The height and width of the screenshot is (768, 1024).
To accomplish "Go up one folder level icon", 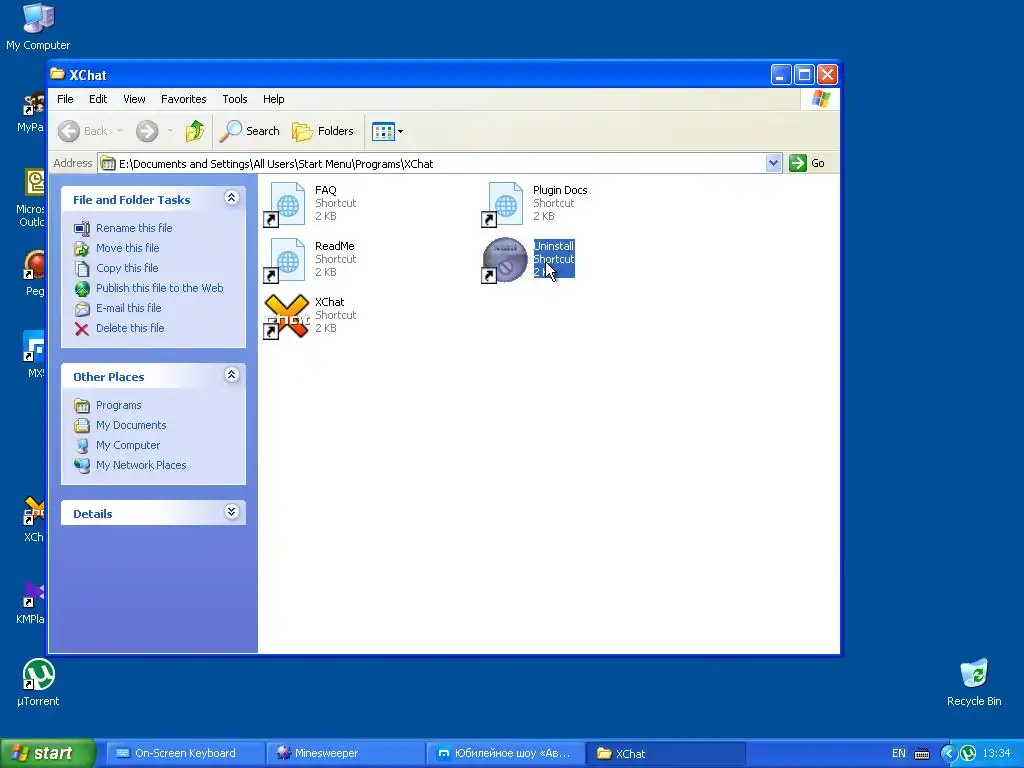I will [x=194, y=131].
